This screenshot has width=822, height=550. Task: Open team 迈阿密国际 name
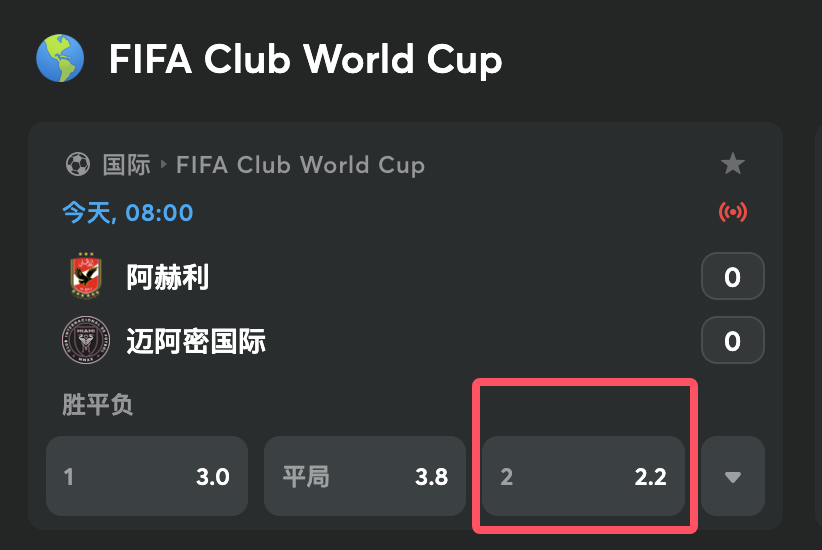pyautogui.click(x=196, y=341)
